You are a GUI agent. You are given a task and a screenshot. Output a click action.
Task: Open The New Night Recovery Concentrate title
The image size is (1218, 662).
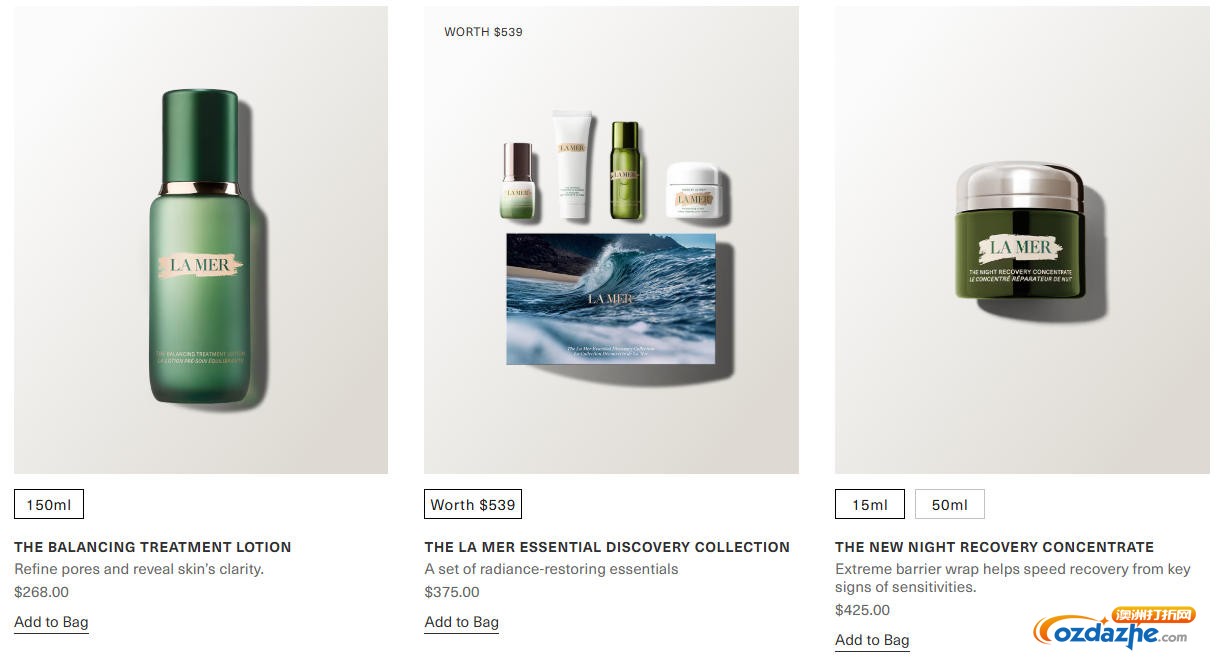pos(994,547)
